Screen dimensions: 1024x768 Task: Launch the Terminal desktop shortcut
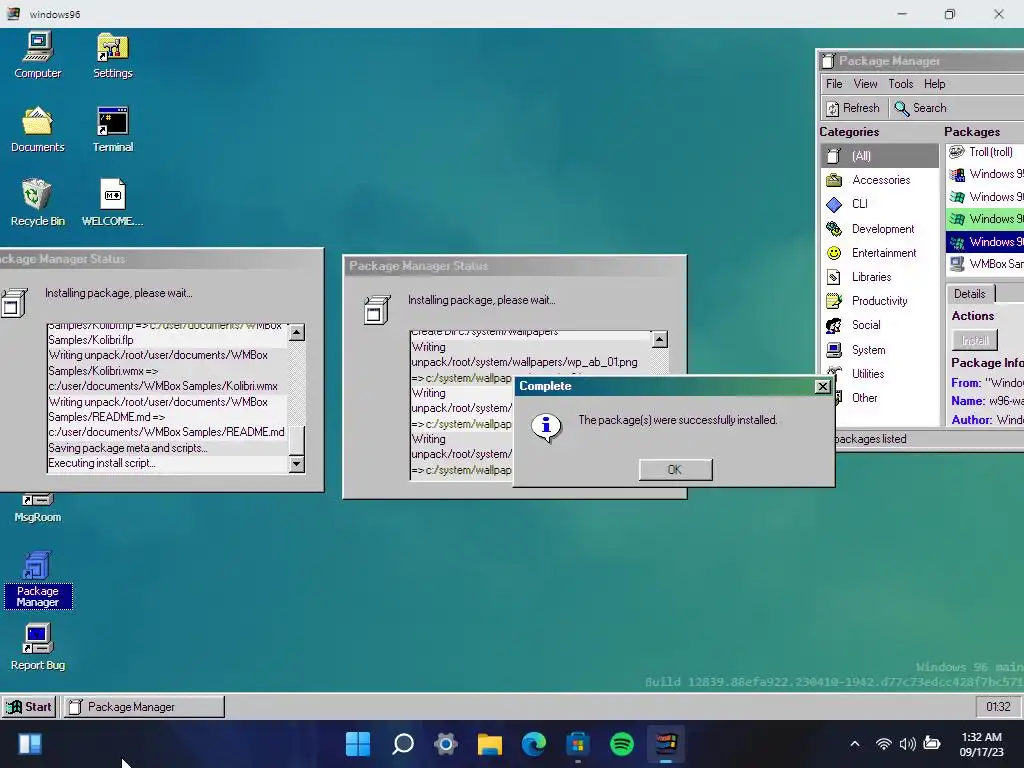coord(112,129)
